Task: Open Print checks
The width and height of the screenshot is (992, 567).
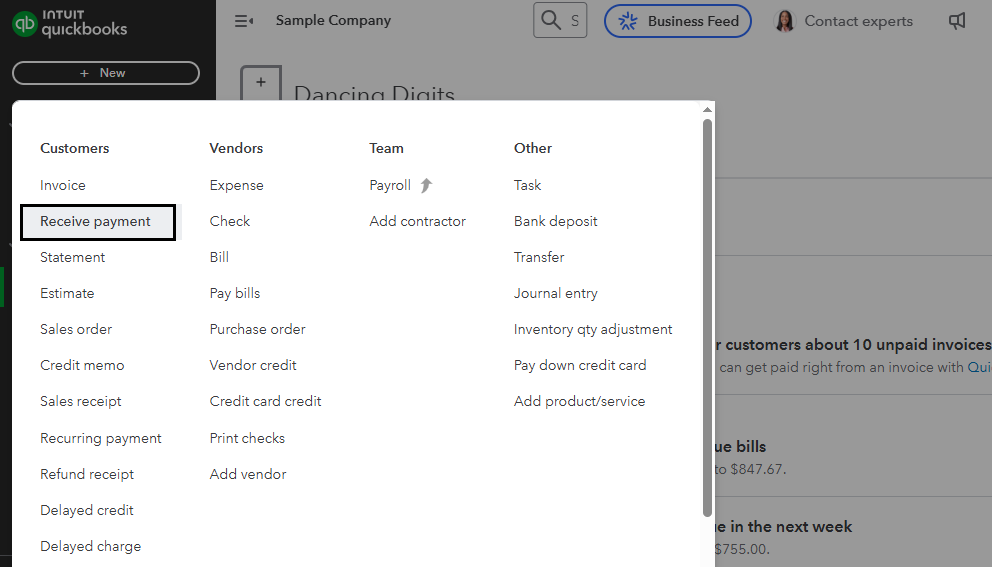Action: 247,439
